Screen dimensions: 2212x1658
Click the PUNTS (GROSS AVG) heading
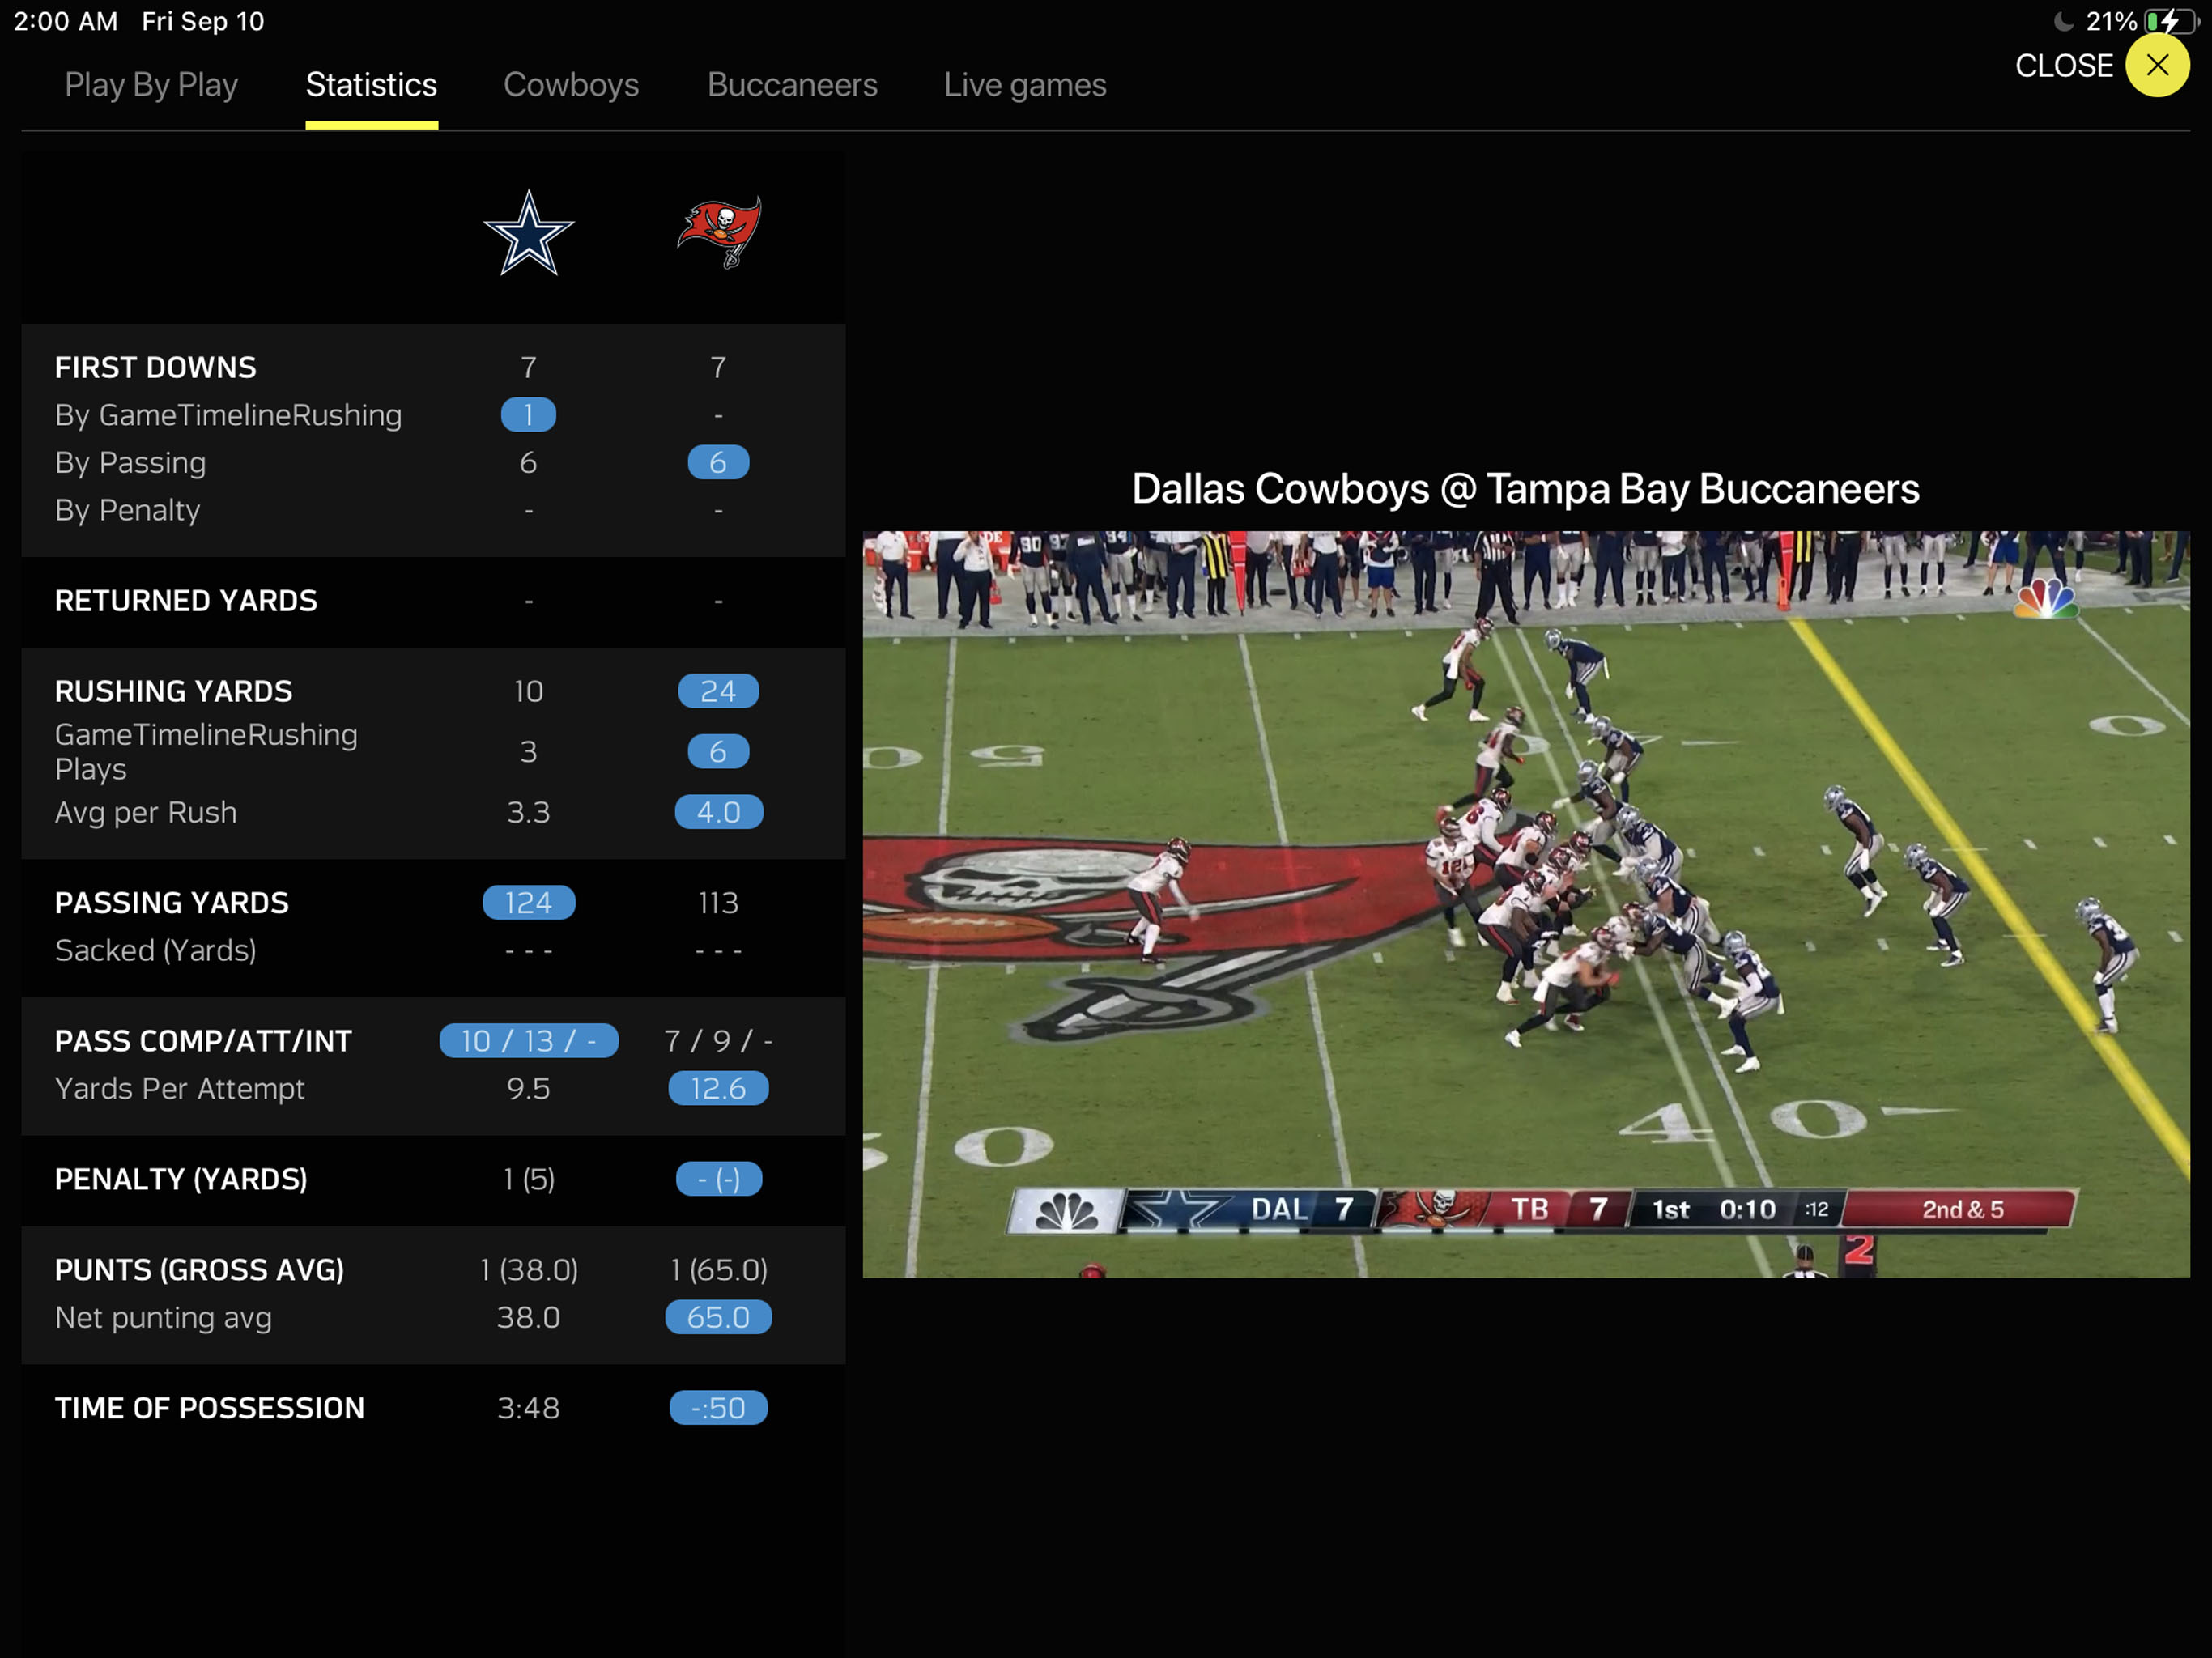(x=199, y=1270)
